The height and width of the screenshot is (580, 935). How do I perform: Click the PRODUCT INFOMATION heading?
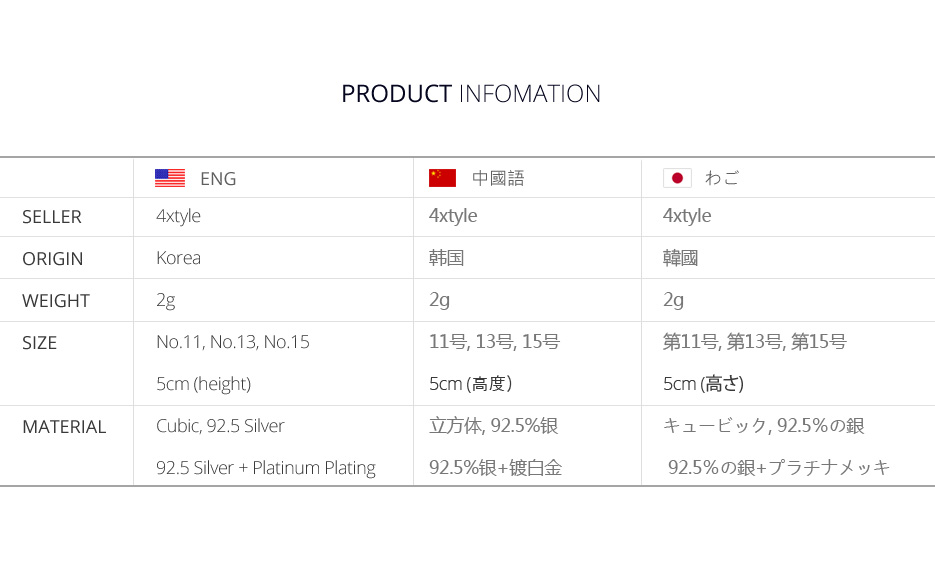(x=471, y=94)
